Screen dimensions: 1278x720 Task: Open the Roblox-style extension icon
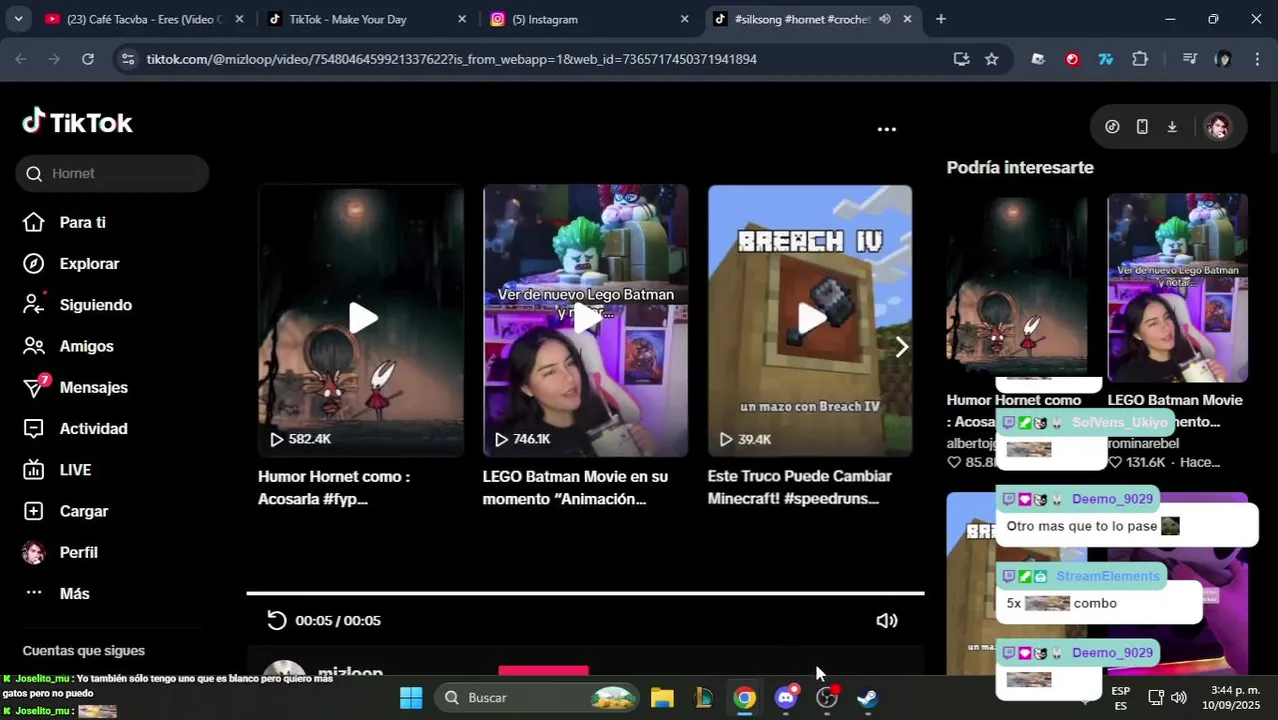pos(1038,59)
